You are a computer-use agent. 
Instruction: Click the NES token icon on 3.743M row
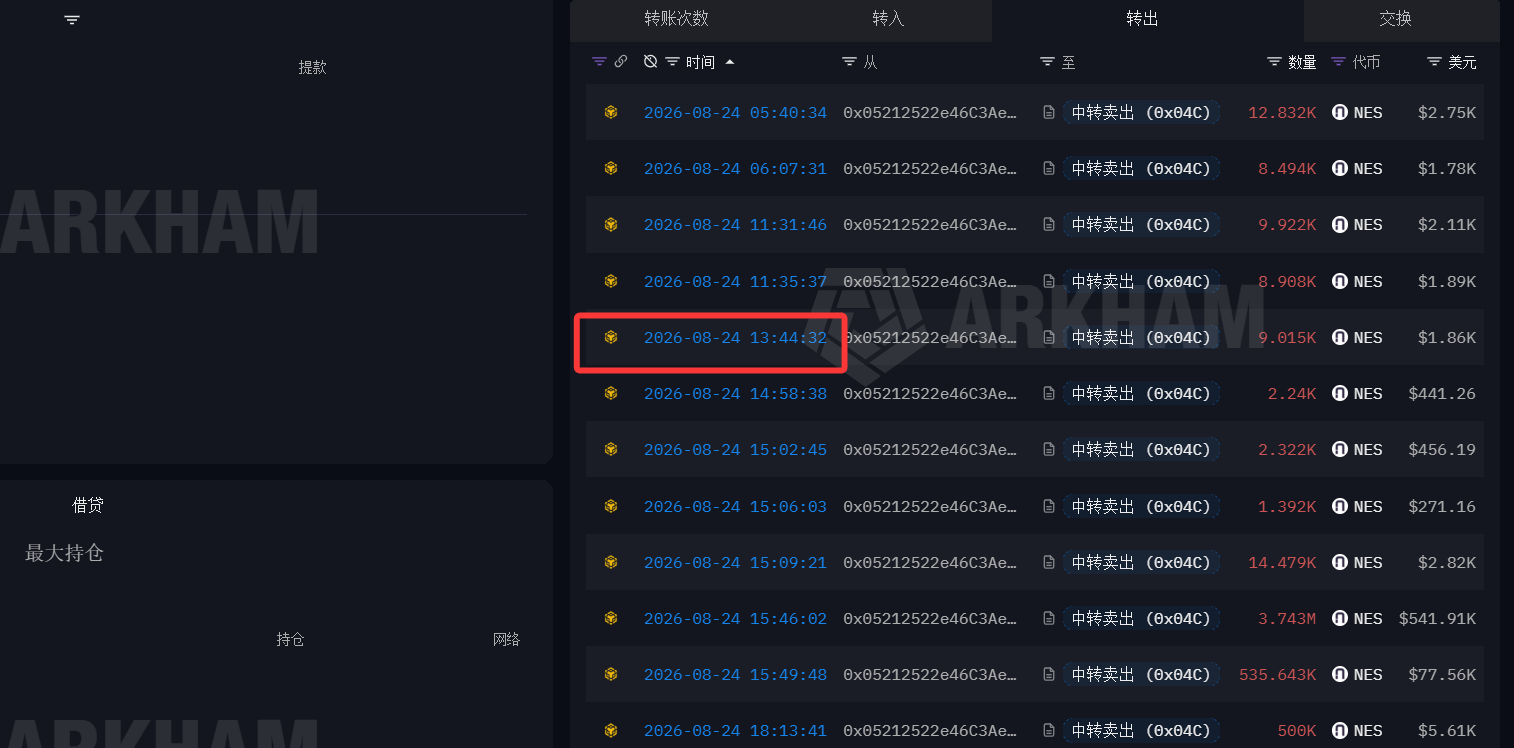(1340, 619)
